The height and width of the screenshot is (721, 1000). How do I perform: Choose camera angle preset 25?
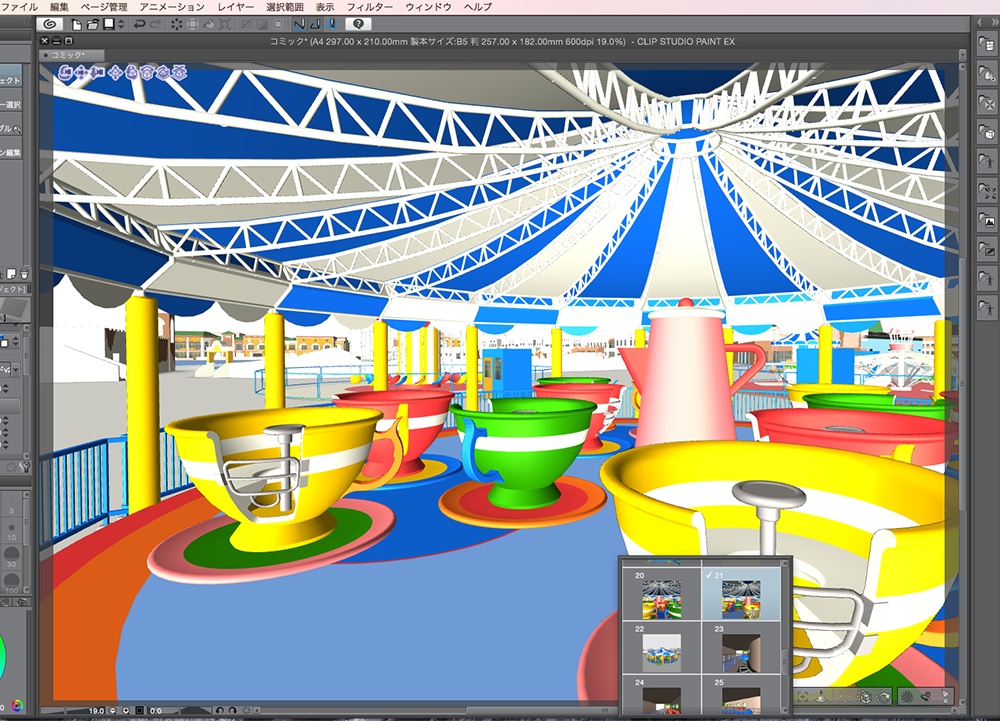[x=741, y=695]
